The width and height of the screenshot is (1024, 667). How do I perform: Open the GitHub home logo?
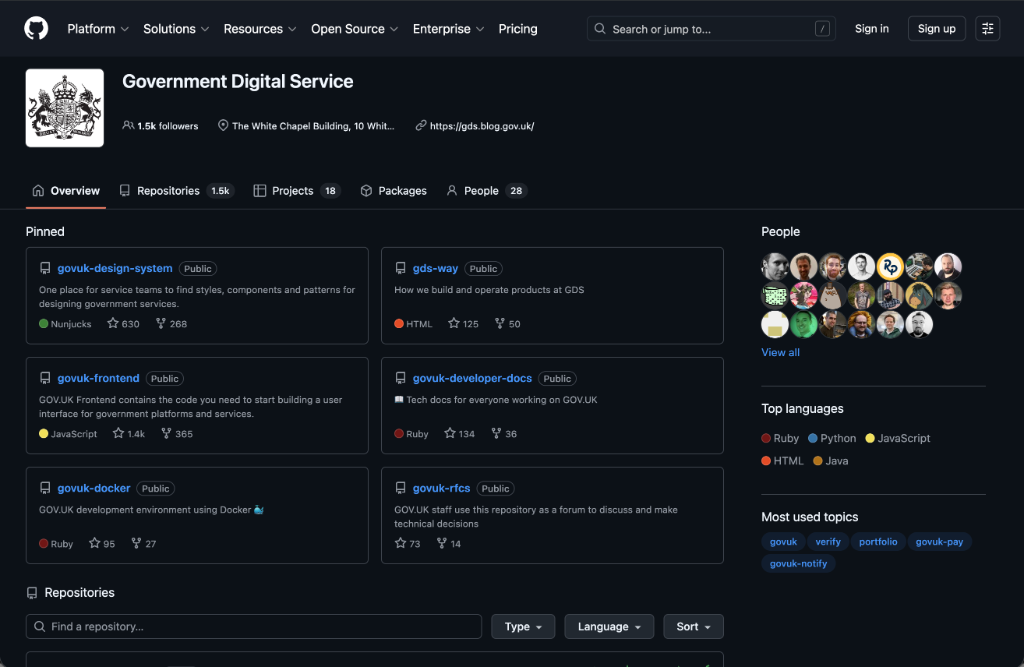pos(36,29)
